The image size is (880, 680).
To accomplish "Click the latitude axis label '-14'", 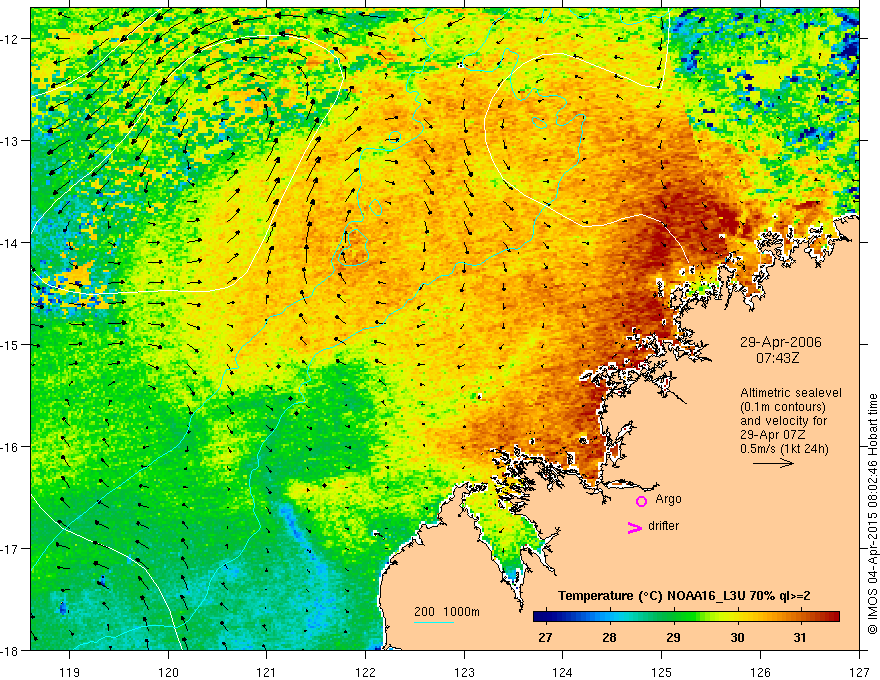I will (11, 243).
